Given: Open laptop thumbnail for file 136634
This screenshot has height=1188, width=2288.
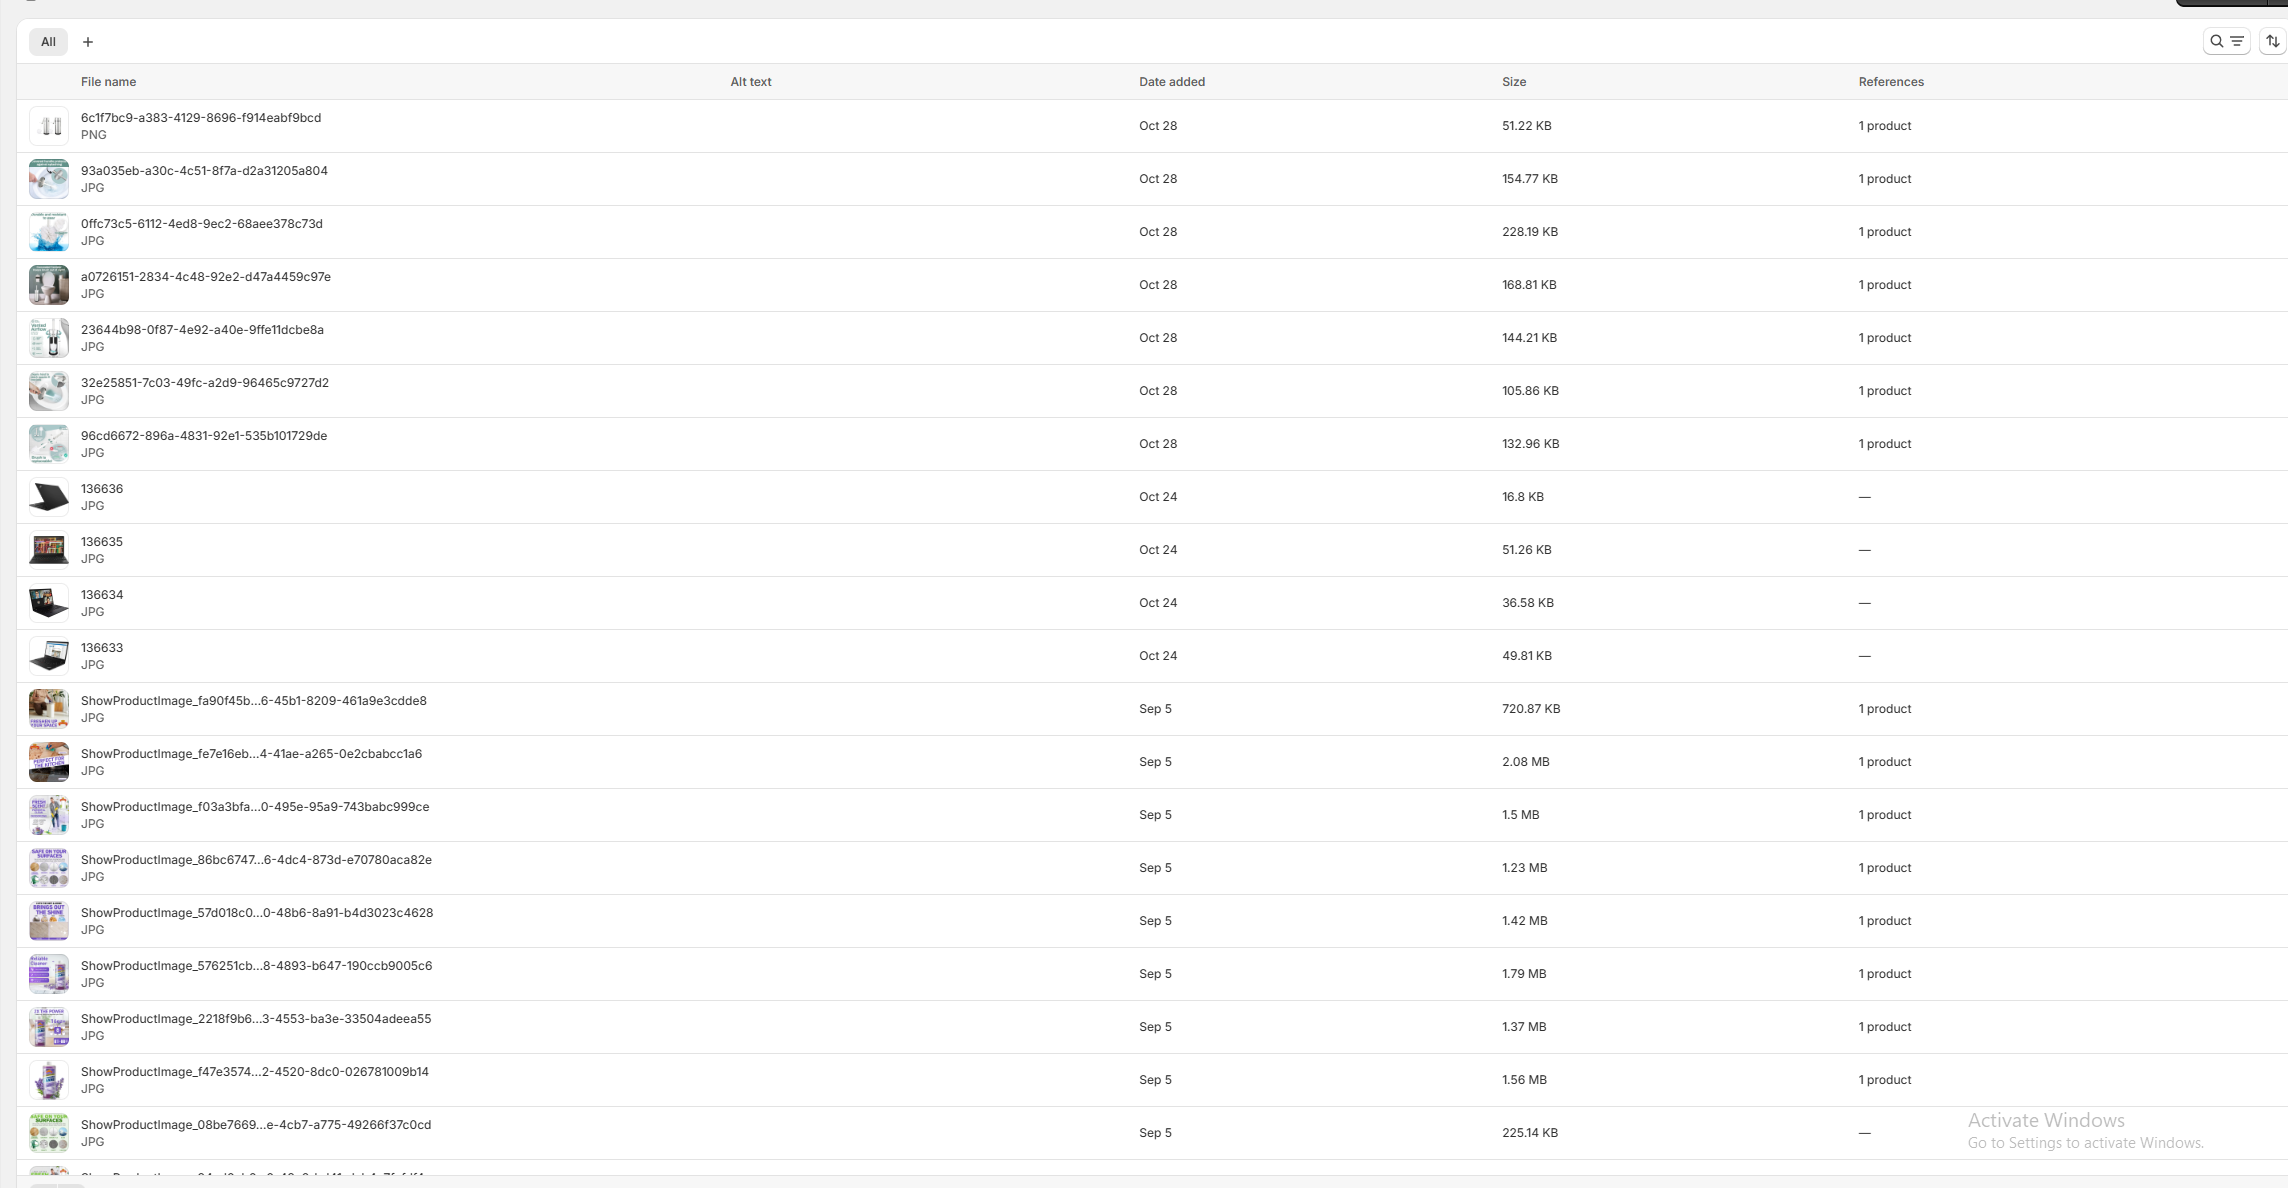Looking at the screenshot, I should [x=49, y=603].
